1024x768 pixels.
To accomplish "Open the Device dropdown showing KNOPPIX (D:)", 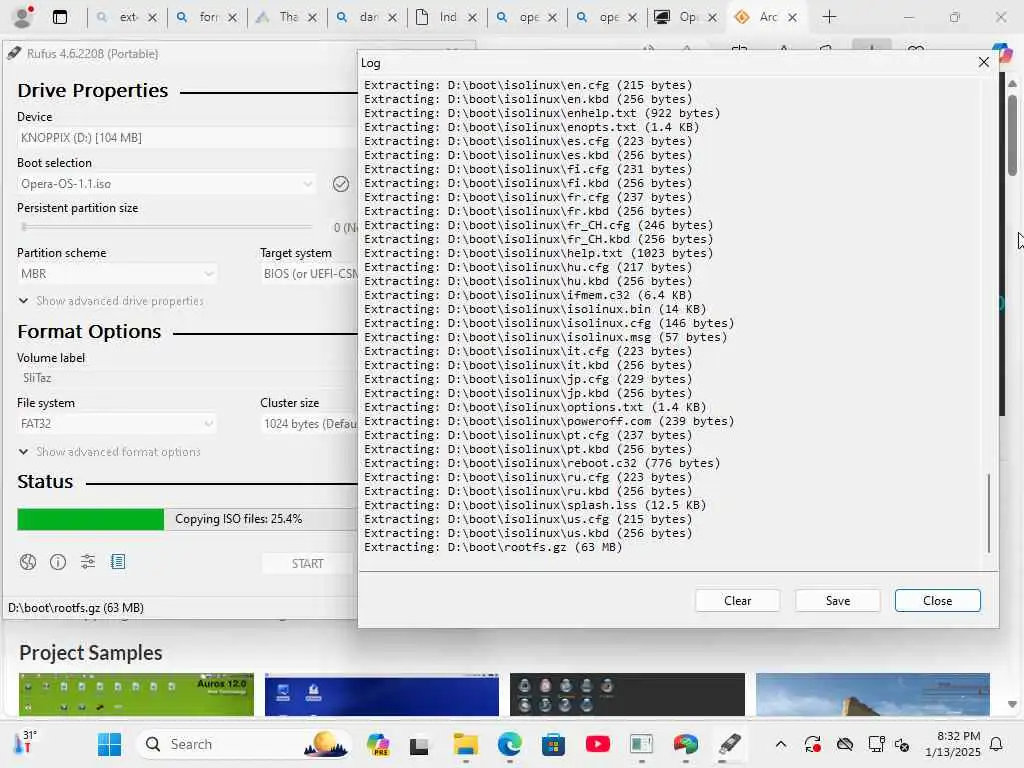I will [x=188, y=138].
